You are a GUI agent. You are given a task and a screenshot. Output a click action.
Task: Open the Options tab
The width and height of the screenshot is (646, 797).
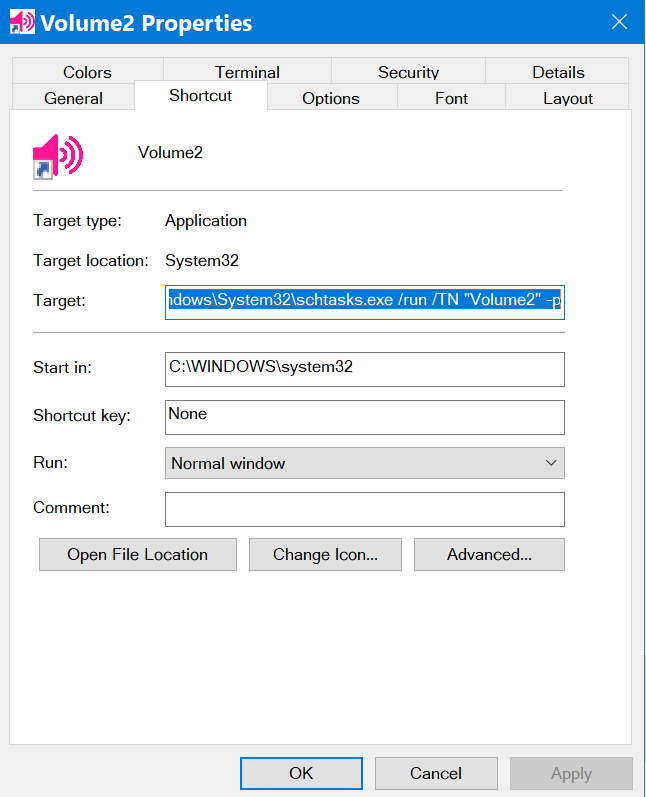click(331, 98)
